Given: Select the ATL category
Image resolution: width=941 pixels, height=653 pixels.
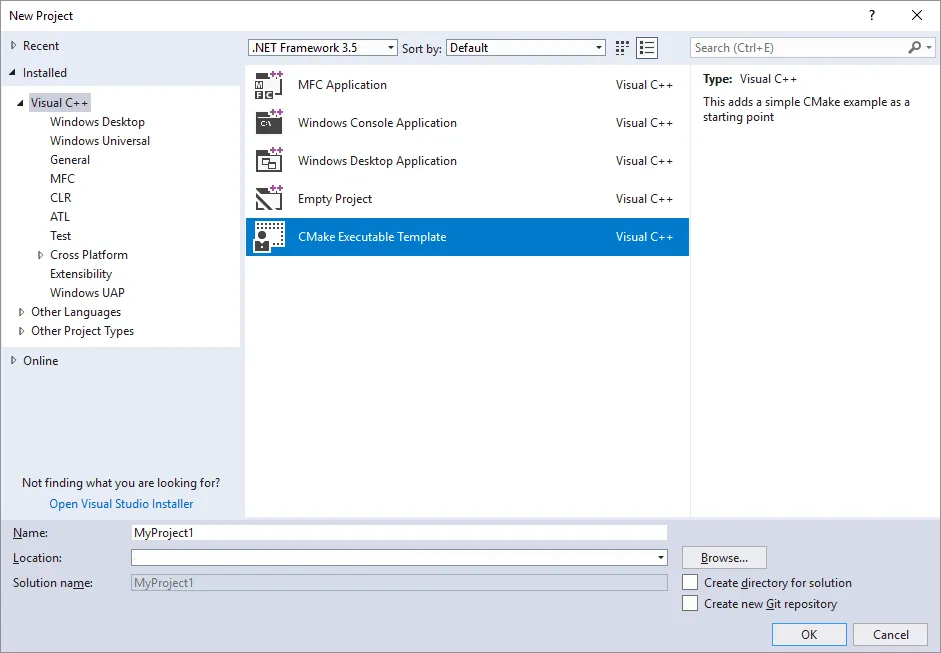Looking at the screenshot, I should click(x=59, y=217).
